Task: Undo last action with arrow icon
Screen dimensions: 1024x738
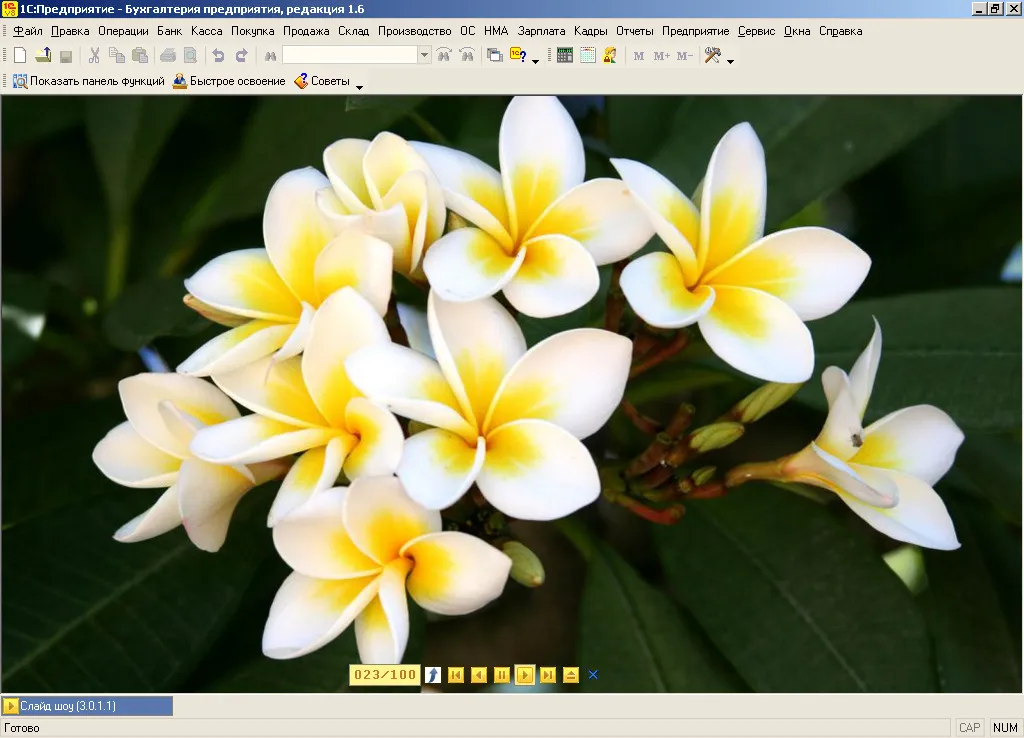Action: point(218,56)
